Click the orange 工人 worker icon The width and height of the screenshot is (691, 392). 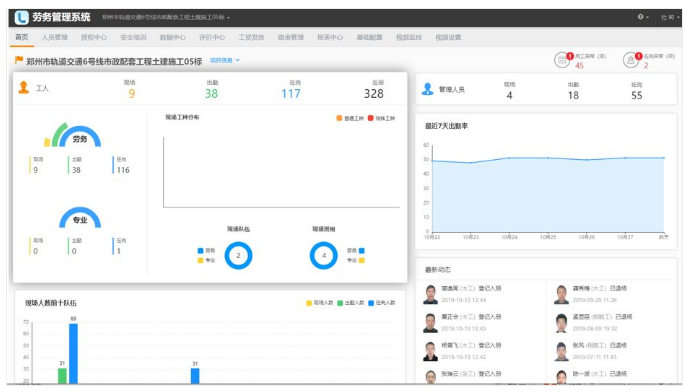(24, 88)
